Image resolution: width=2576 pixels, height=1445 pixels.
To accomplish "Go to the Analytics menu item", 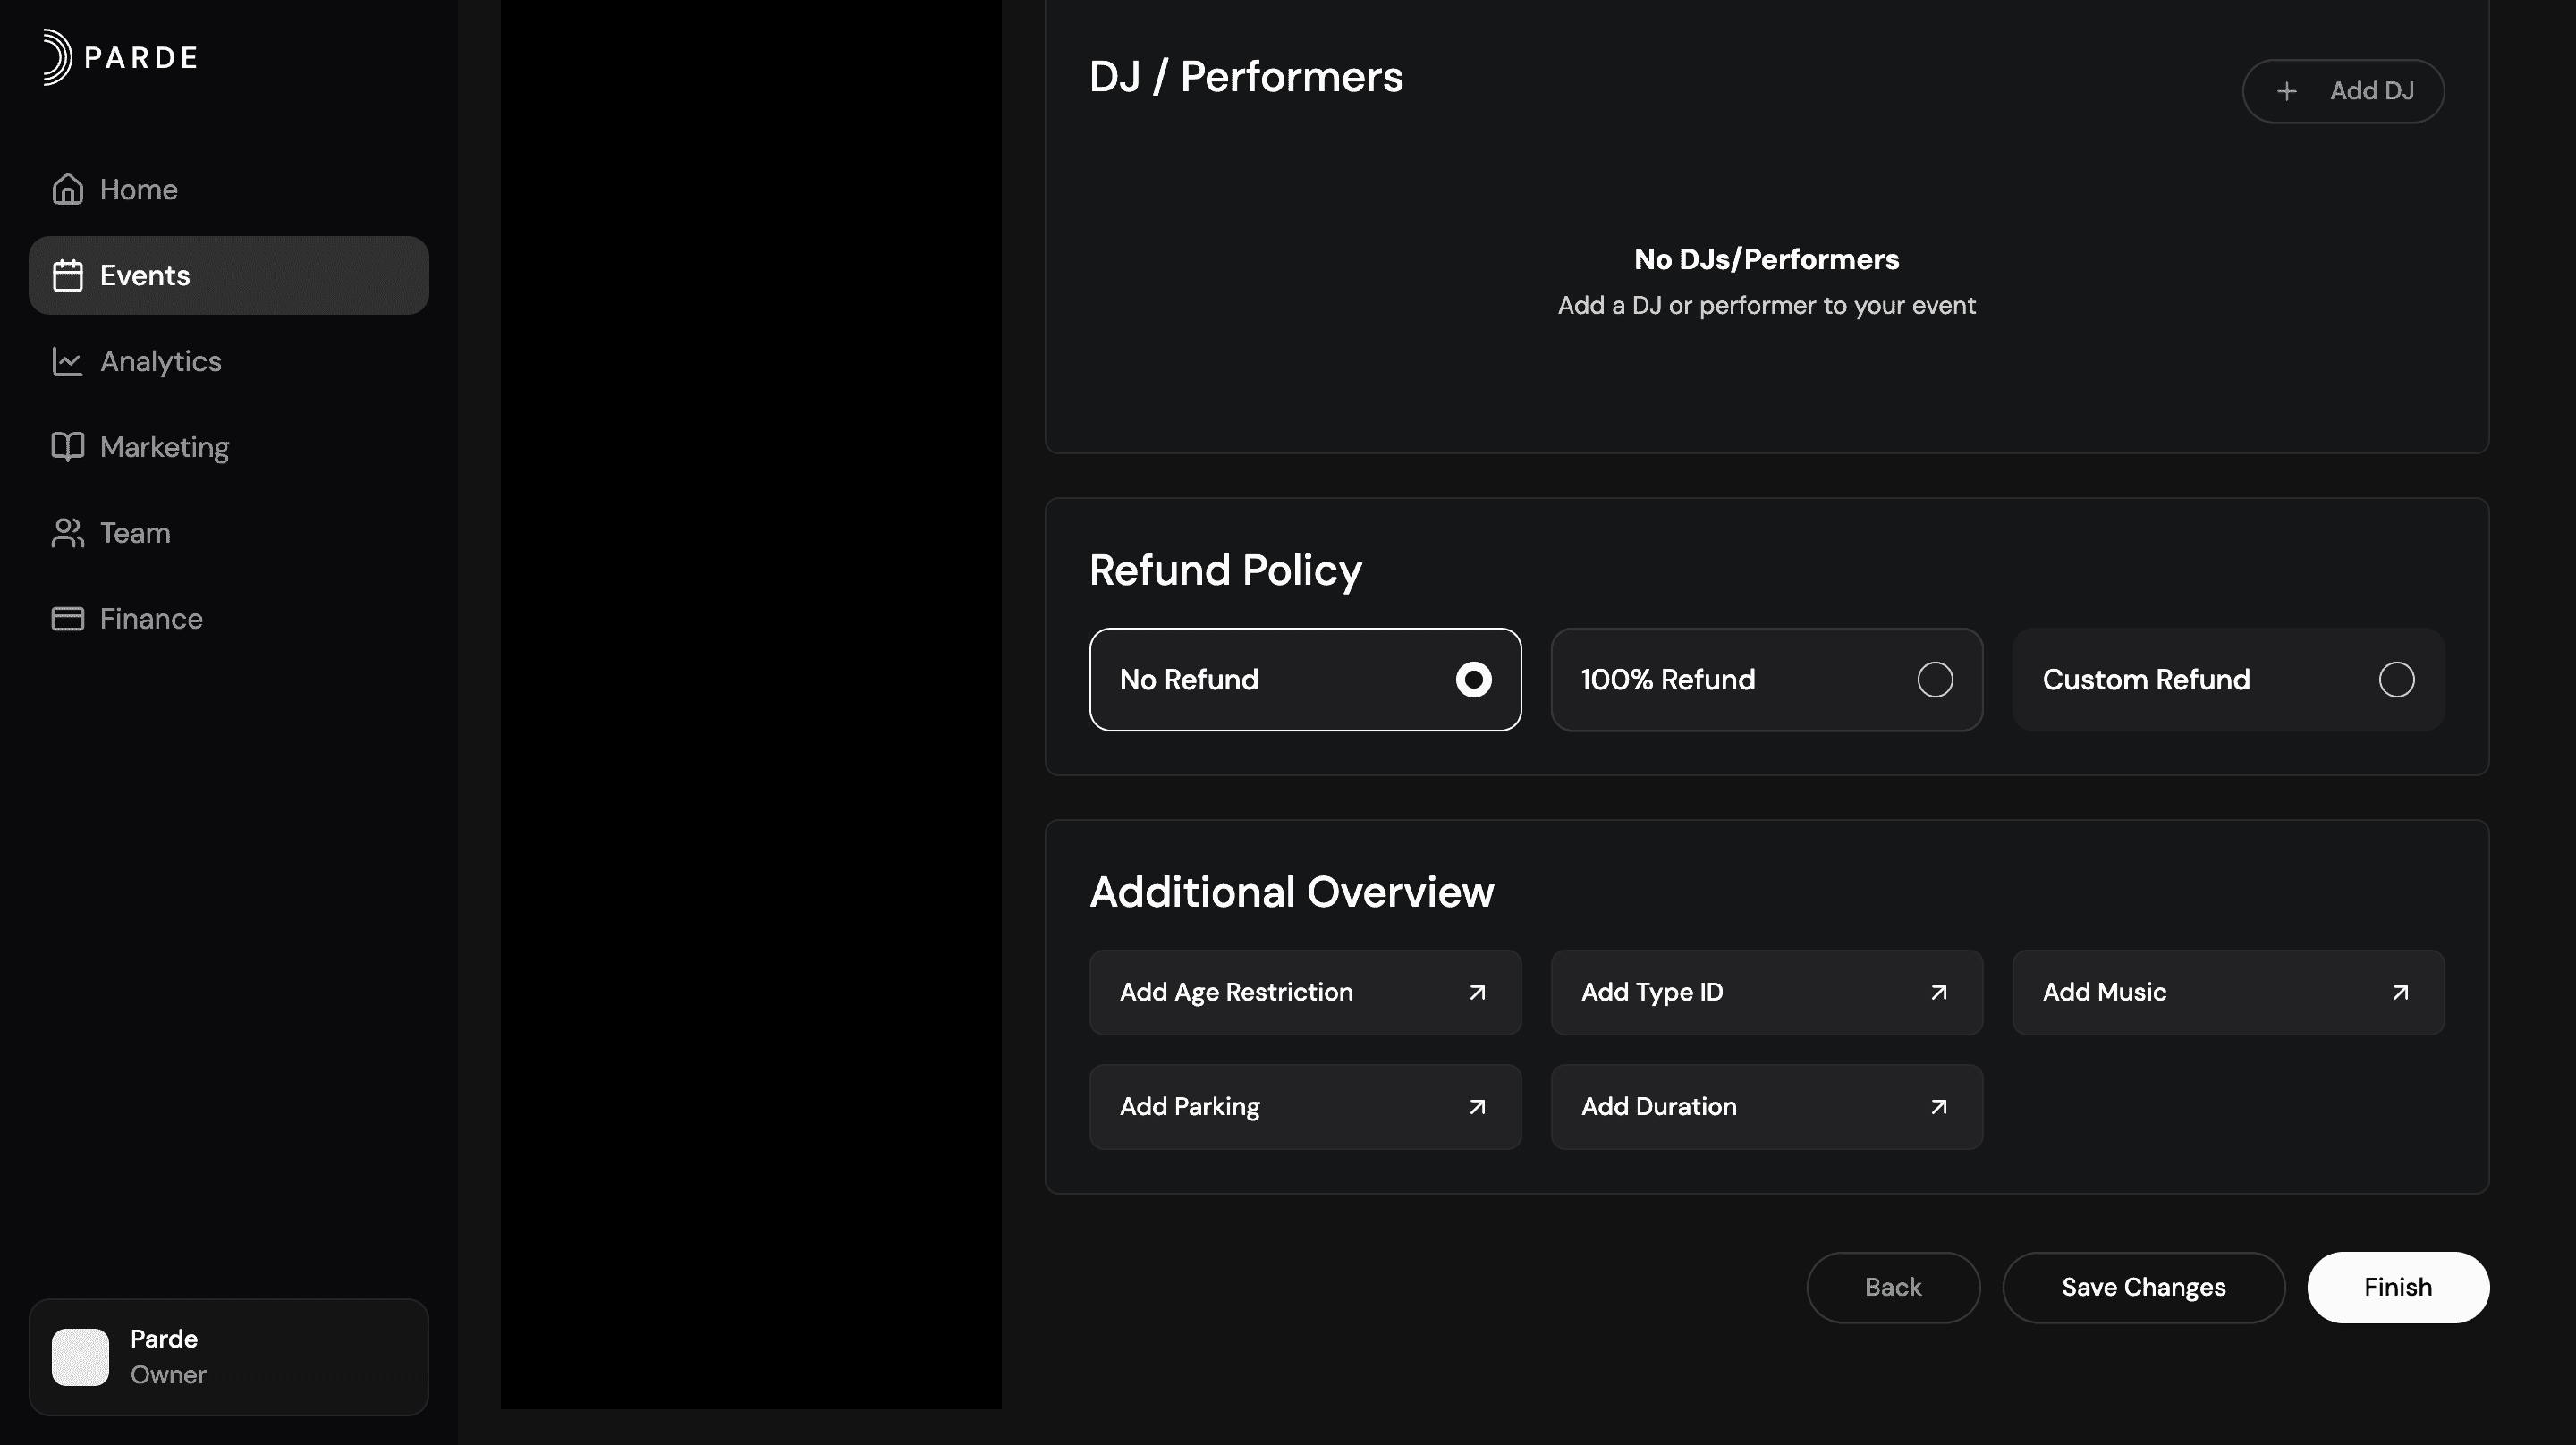I will pyautogui.click(x=160, y=361).
